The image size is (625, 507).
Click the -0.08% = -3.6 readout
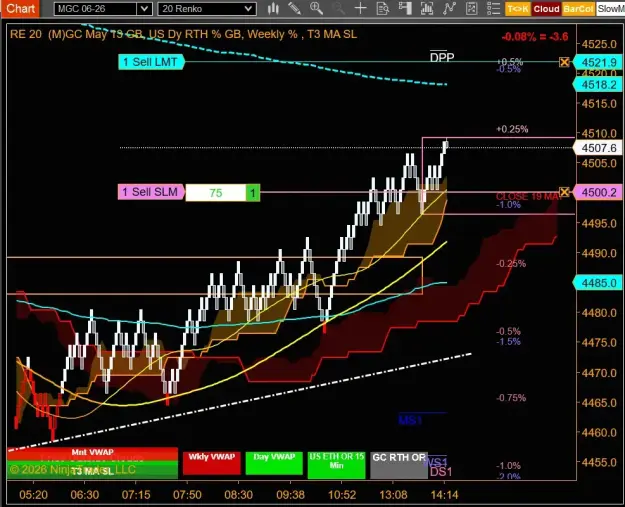(535, 37)
